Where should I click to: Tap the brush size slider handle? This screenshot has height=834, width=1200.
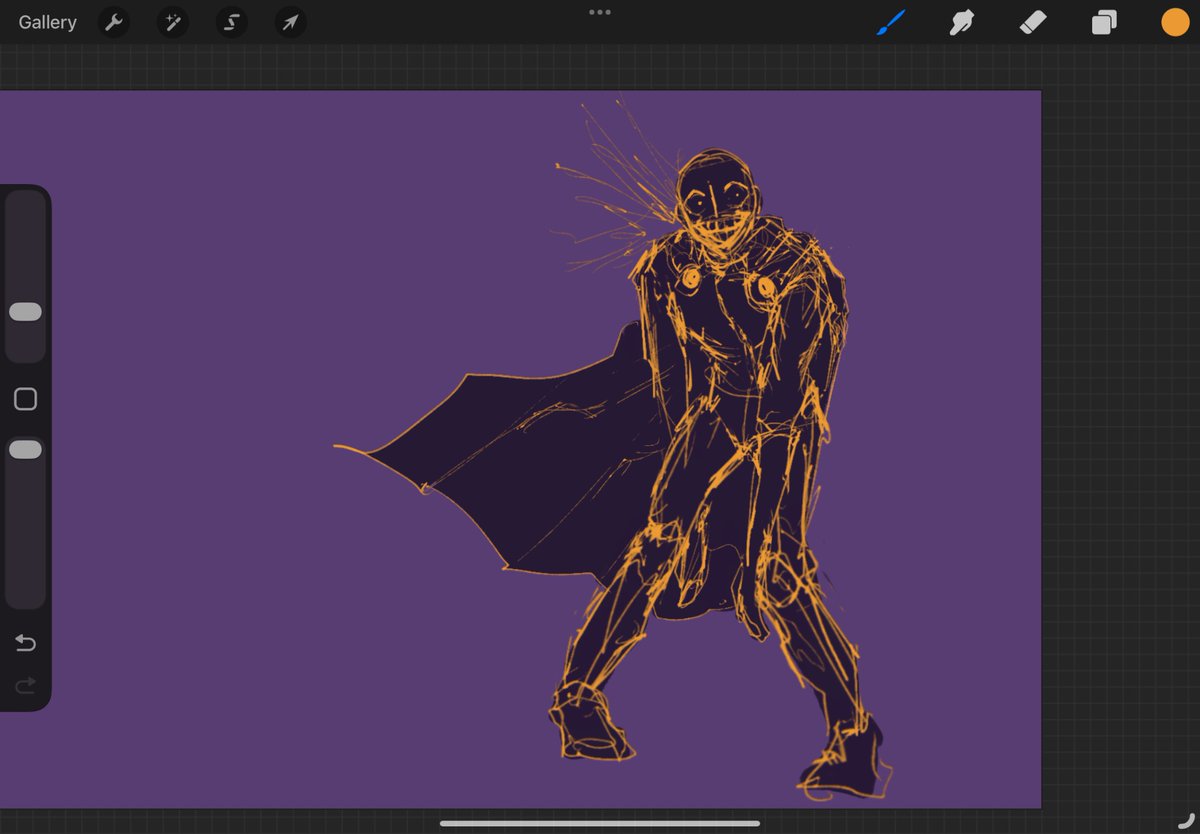click(x=25, y=312)
